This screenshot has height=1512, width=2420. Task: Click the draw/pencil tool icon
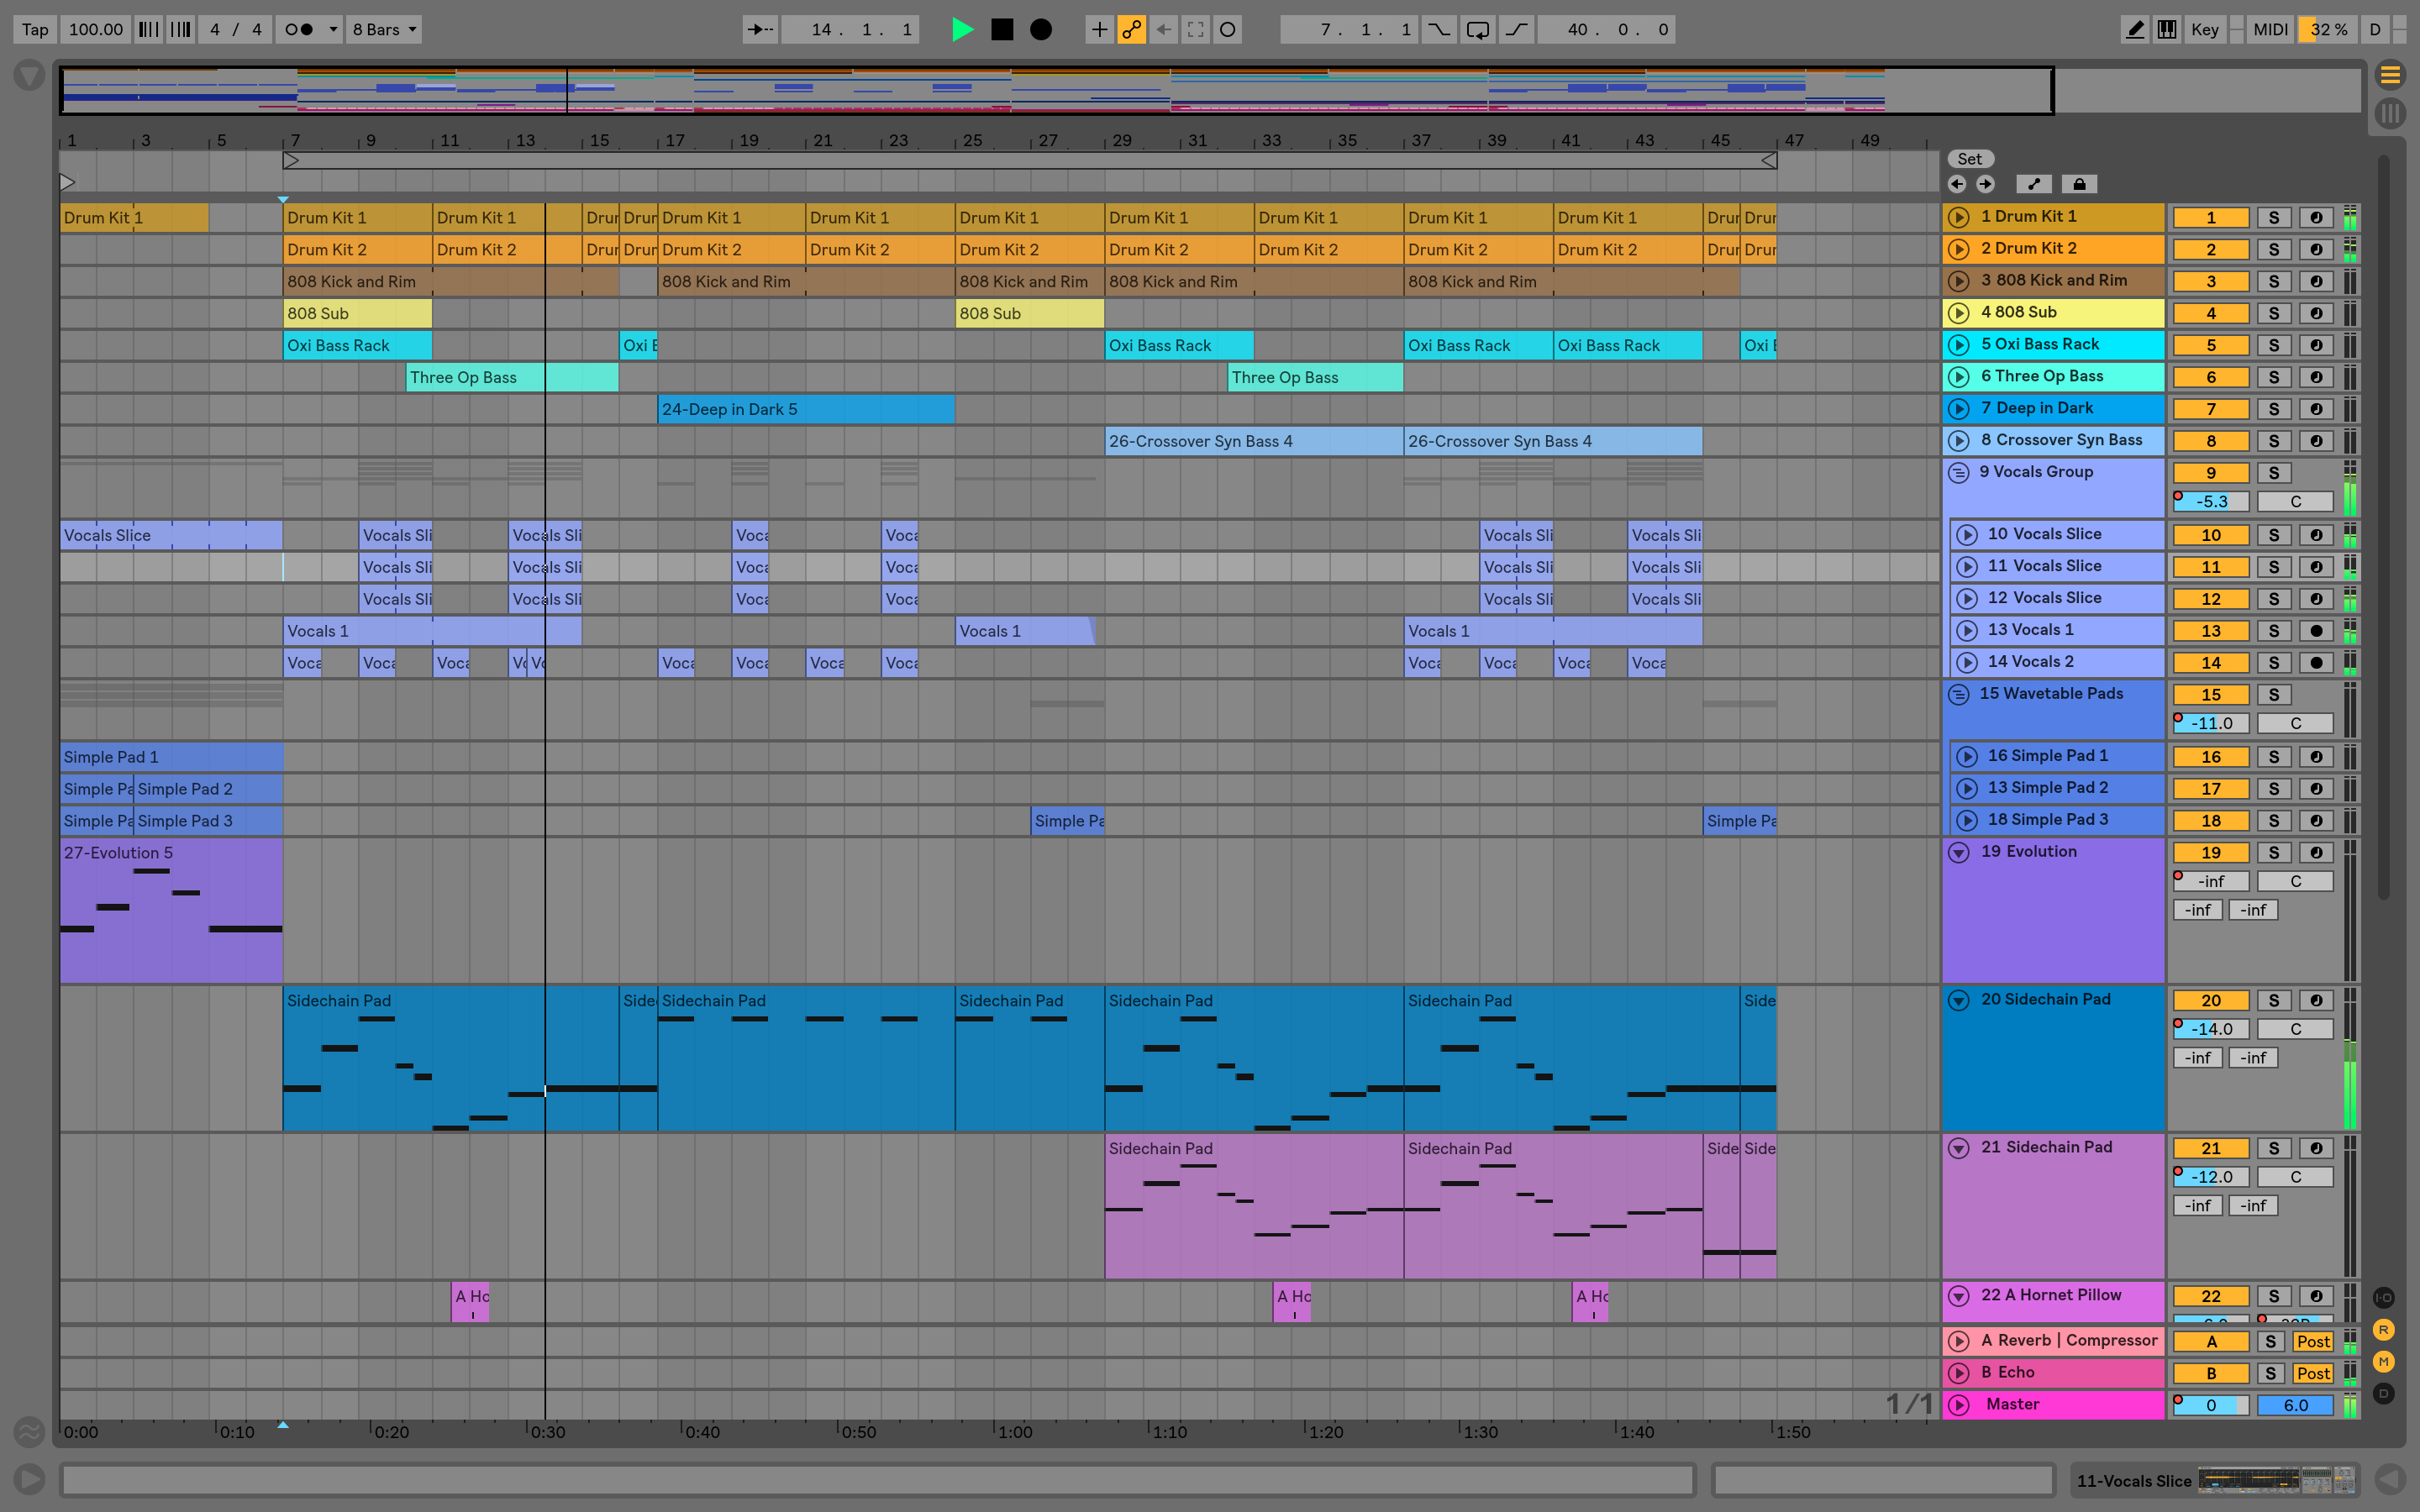(x=2134, y=26)
